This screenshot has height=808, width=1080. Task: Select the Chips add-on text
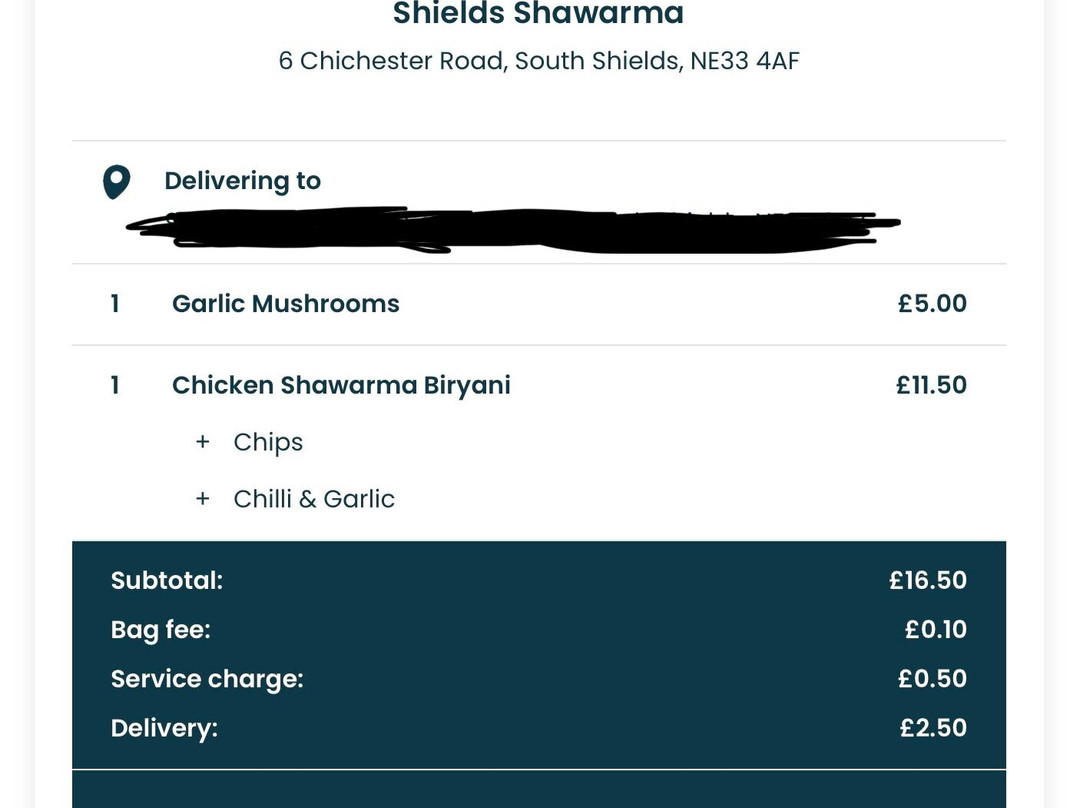tap(268, 442)
